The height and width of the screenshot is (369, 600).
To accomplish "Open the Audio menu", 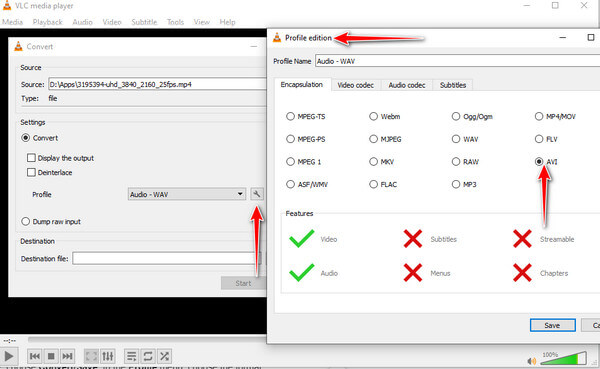I will [83, 22].
